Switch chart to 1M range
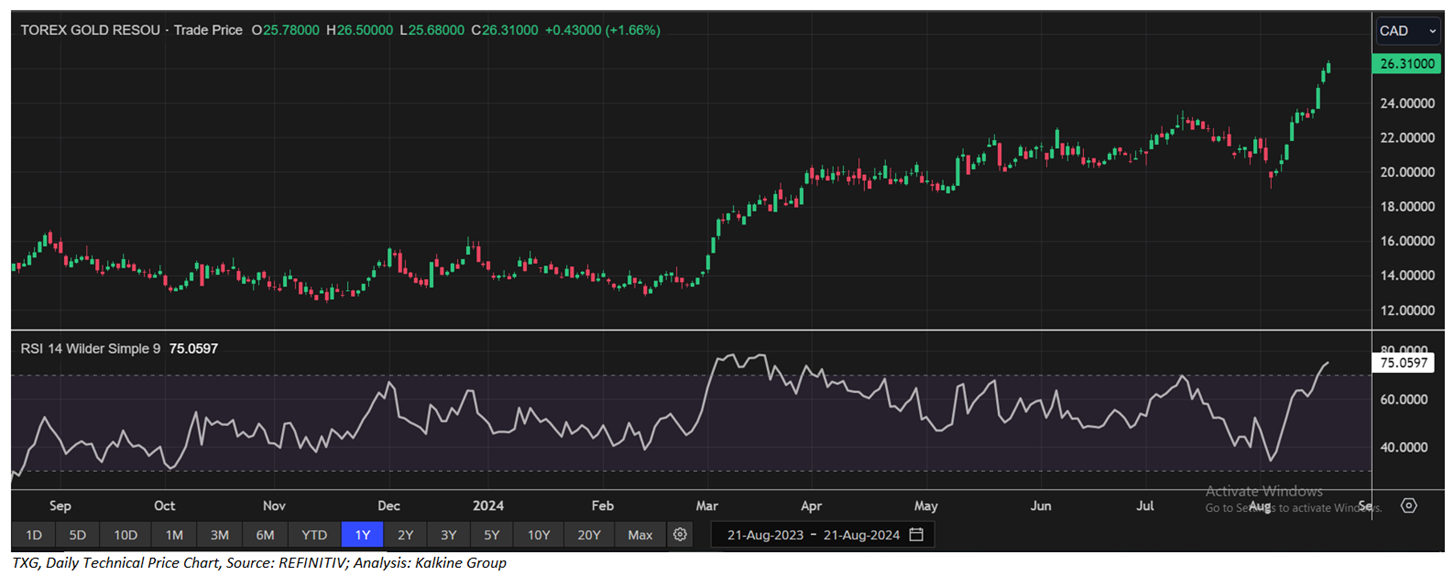The height and width of the screenshot is (576, 1454). (174, 535)
